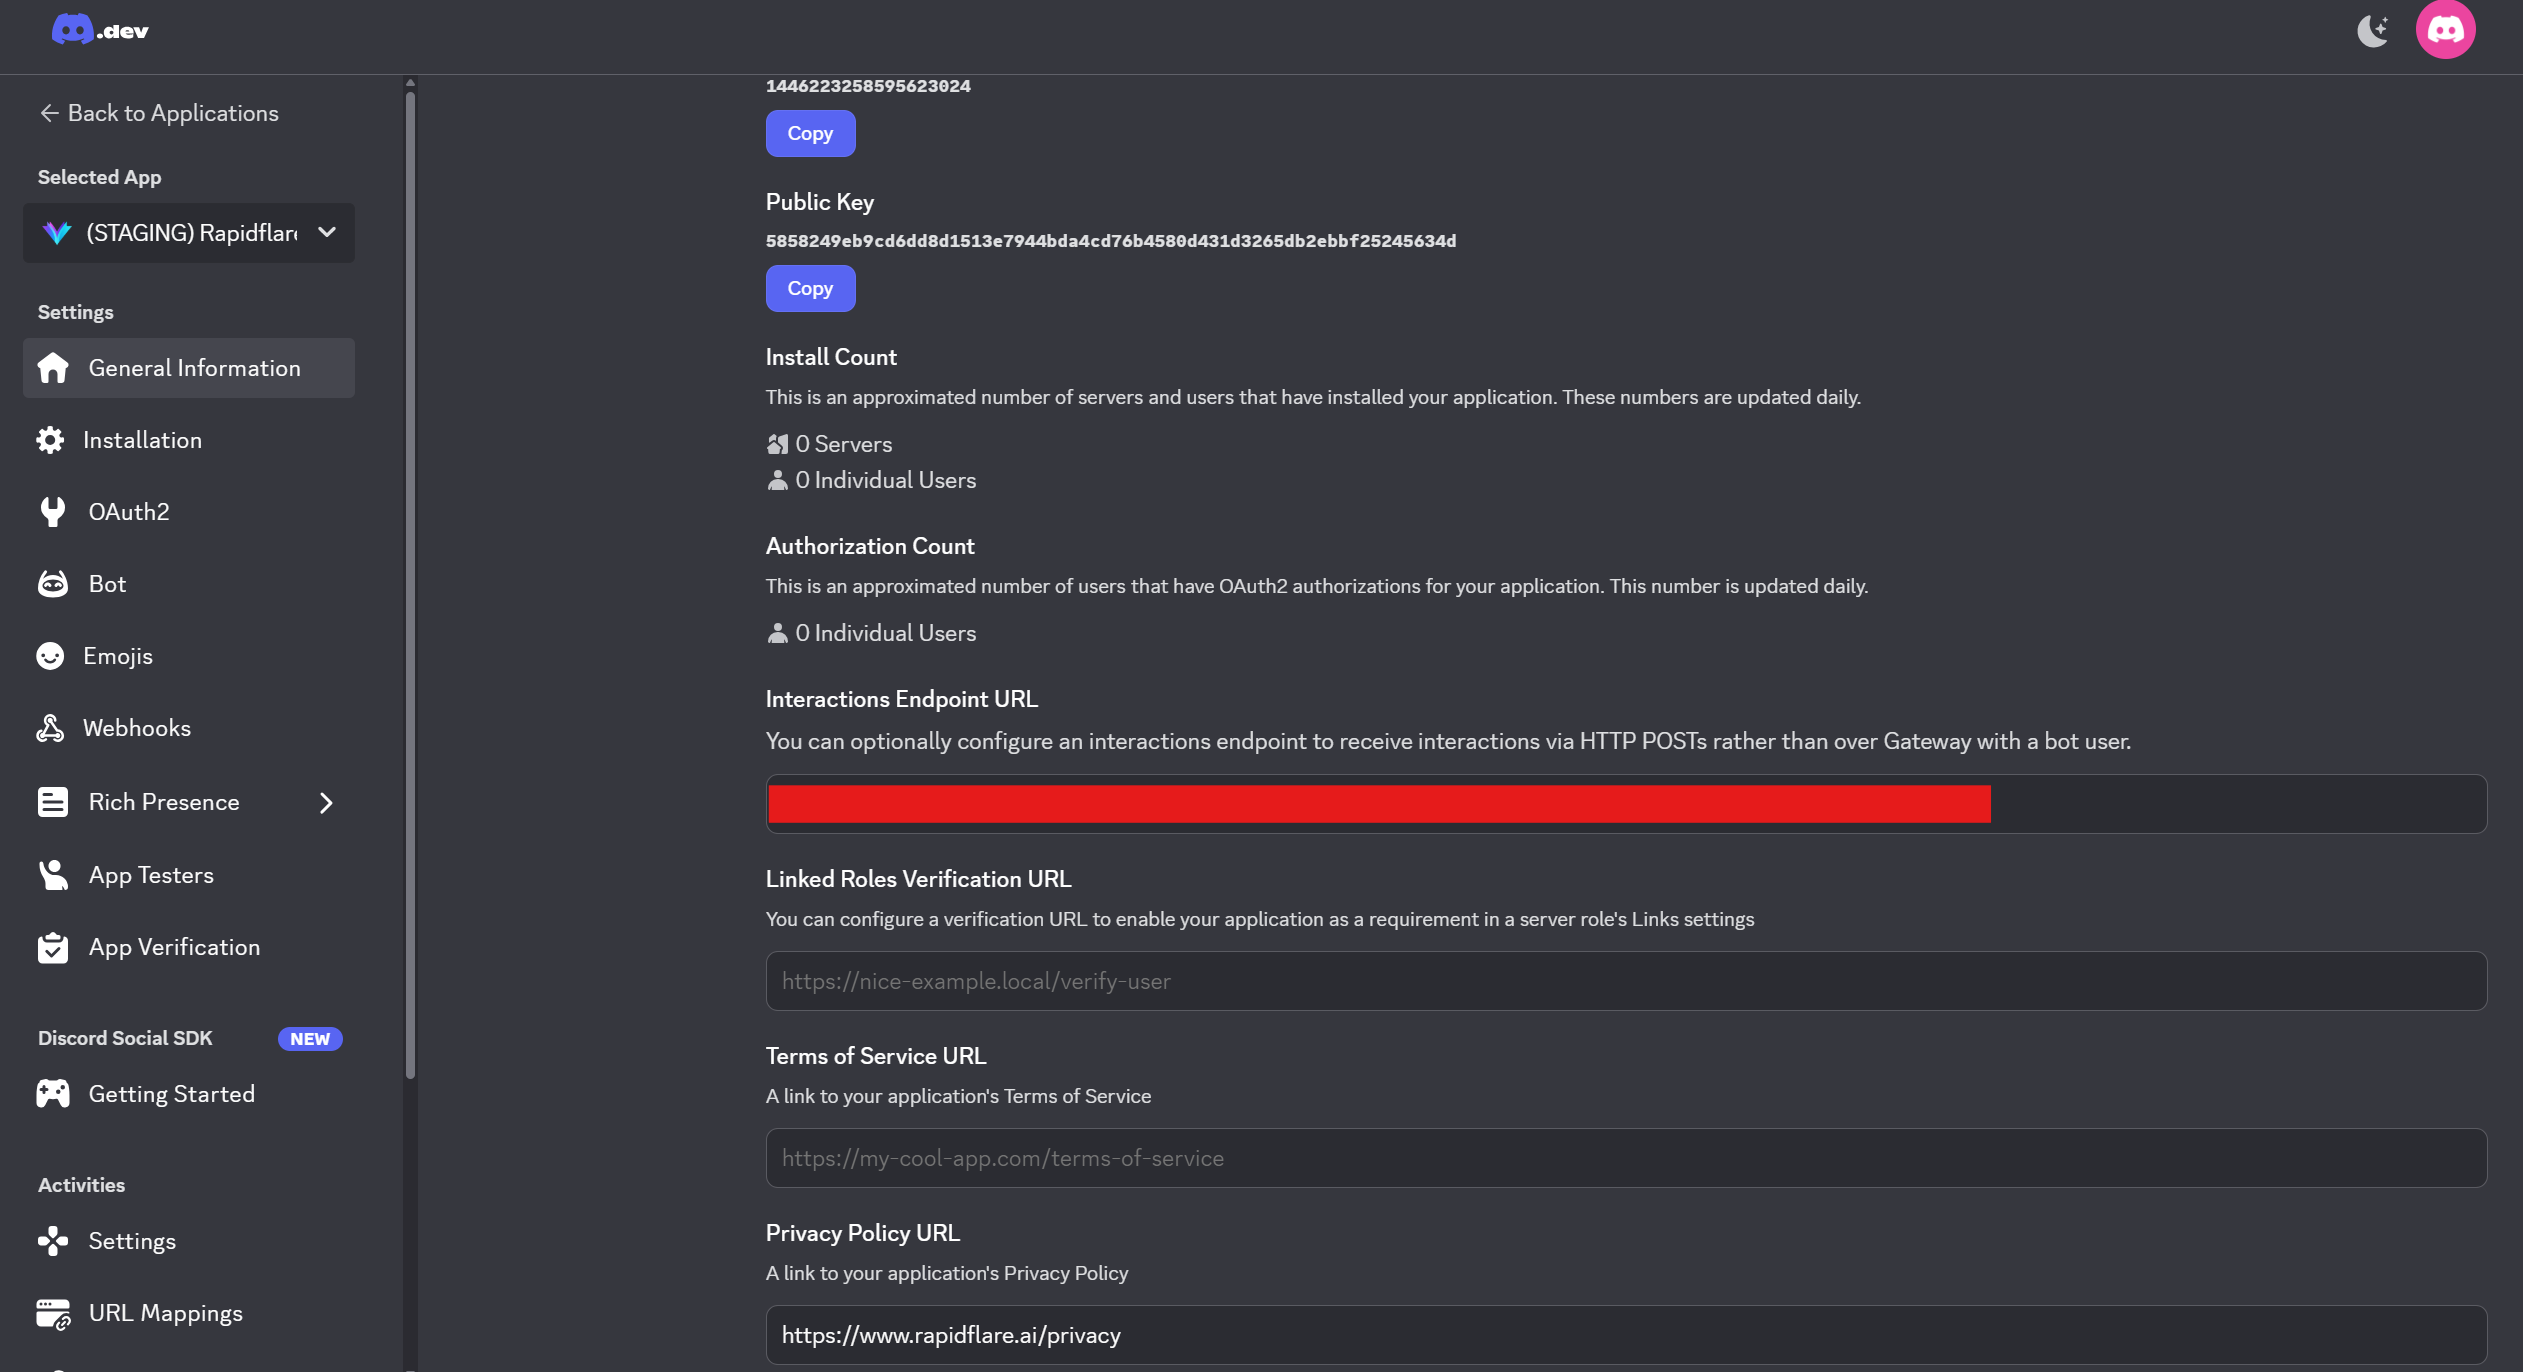Click the Terms of Service URL field
This screenshot has height=1372, width=2523.
tap(1625, 1158)
